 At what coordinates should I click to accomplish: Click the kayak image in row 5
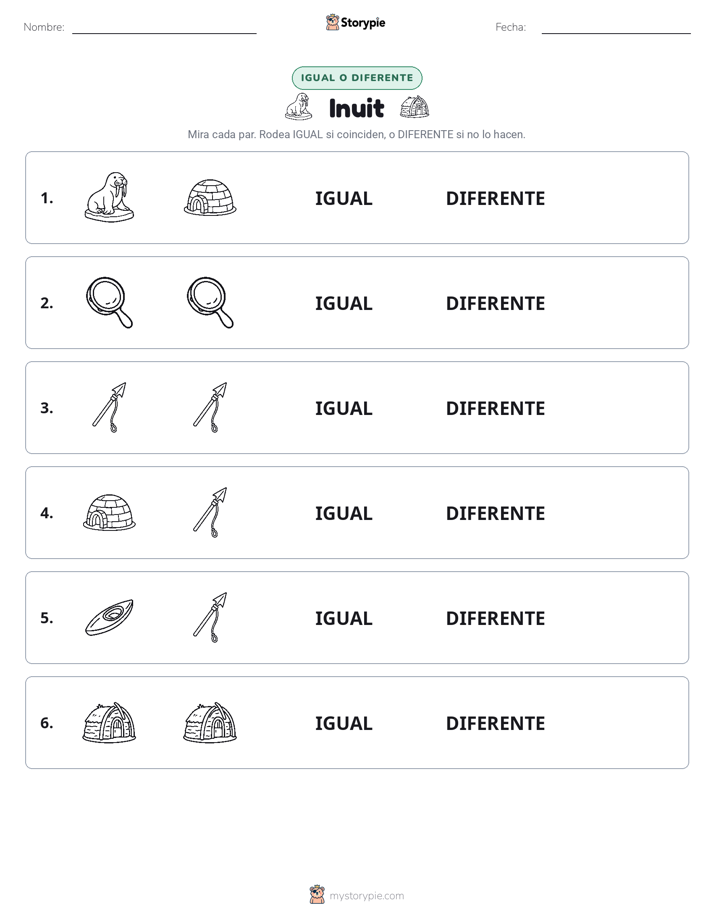pos(109,617)
